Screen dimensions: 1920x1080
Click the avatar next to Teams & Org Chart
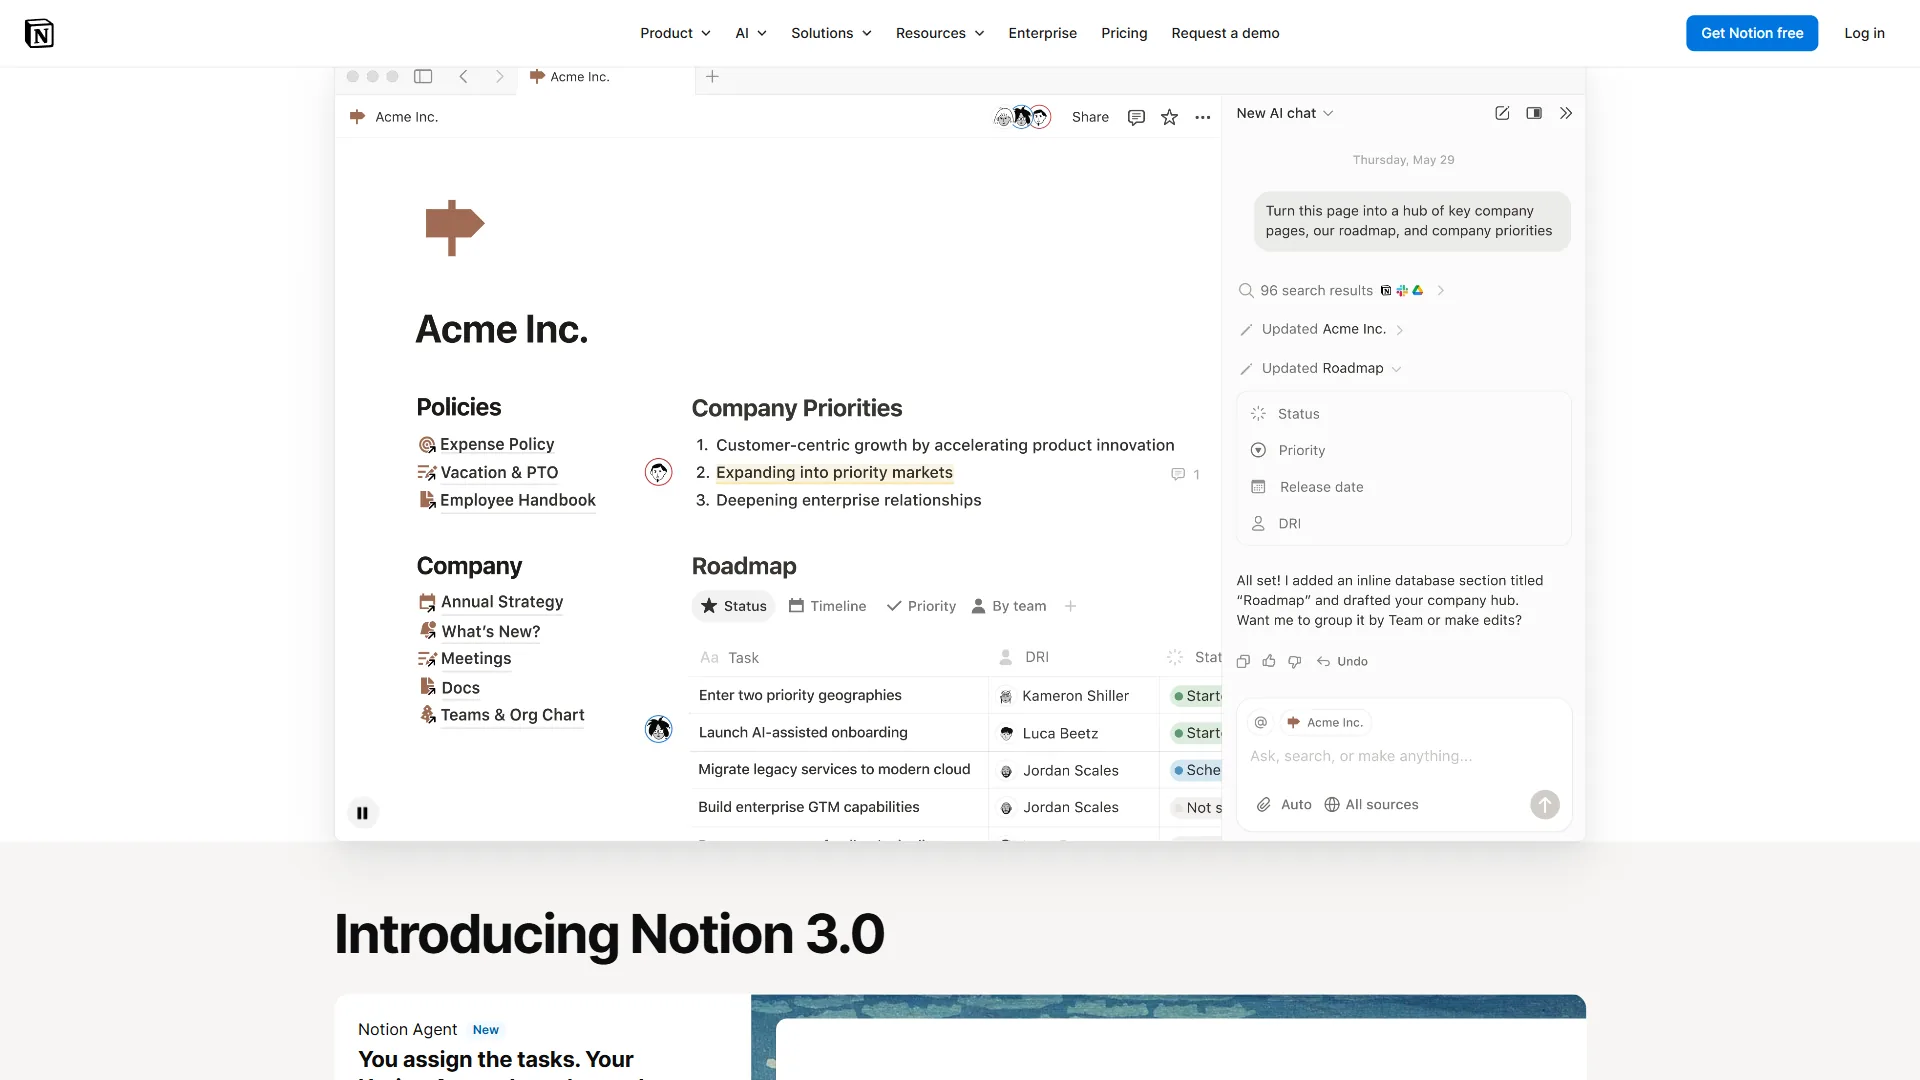point(658,729)
